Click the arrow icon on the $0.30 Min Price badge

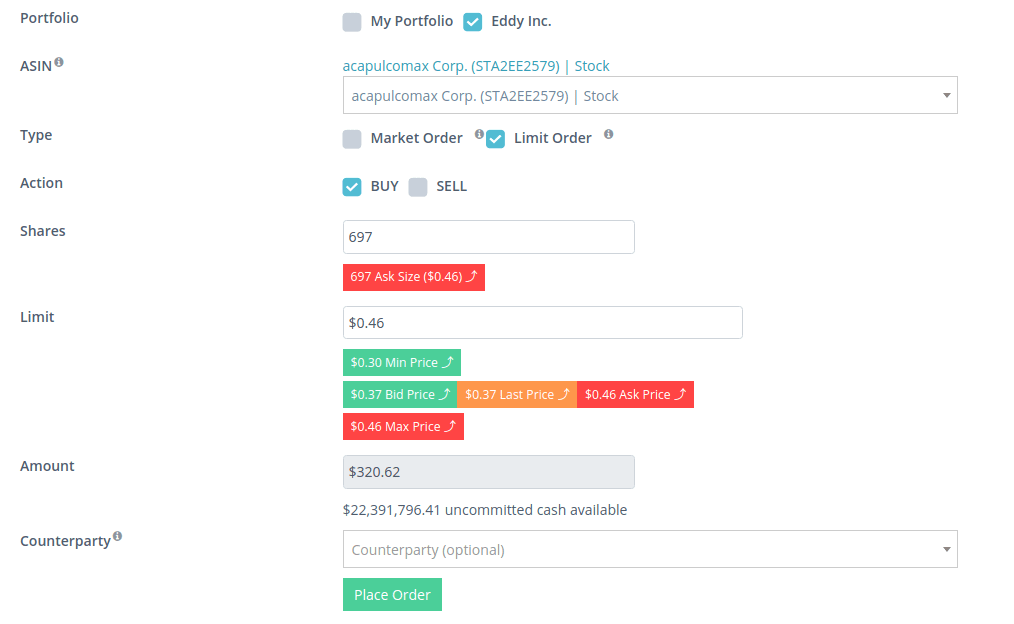click(446, 362)
